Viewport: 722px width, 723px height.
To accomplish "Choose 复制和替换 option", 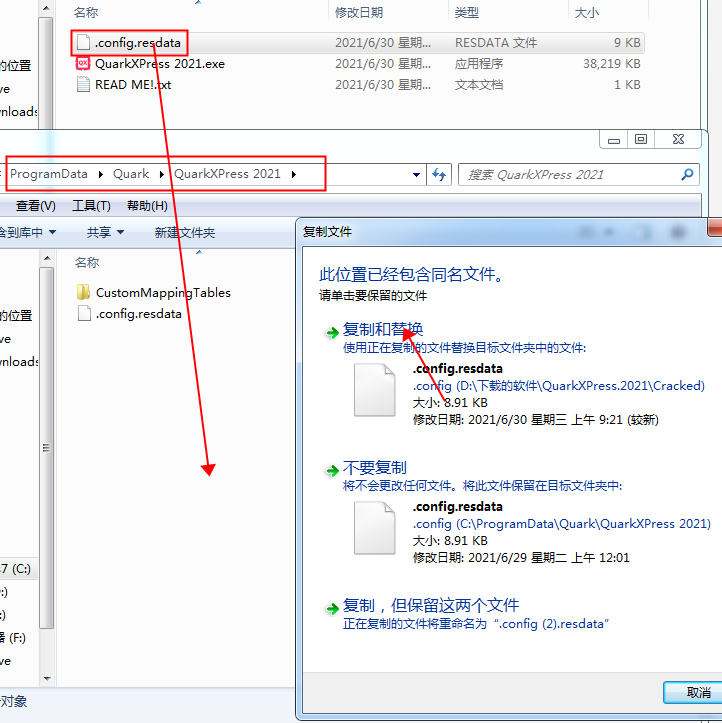I will pos(383,329).
